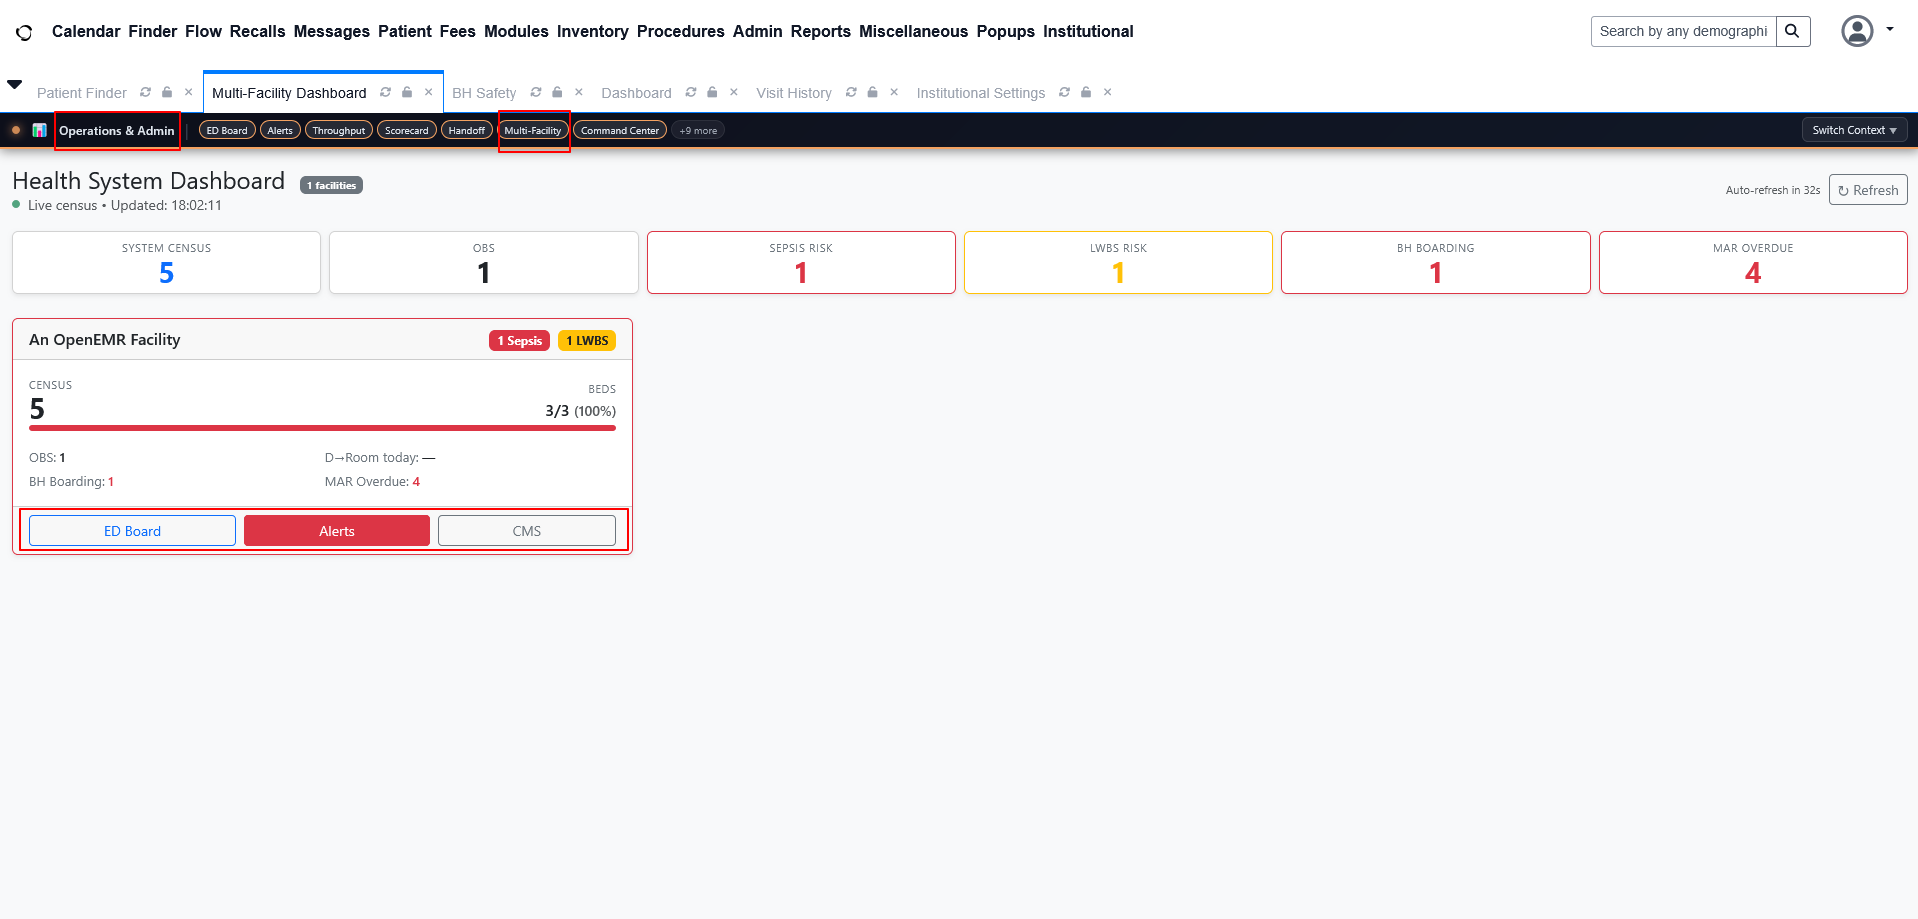The width and height of the screenshot is (1918, 919).
Task: Click the red Alerts facility button
Action: pyautogui.click(x=336, y=531)
